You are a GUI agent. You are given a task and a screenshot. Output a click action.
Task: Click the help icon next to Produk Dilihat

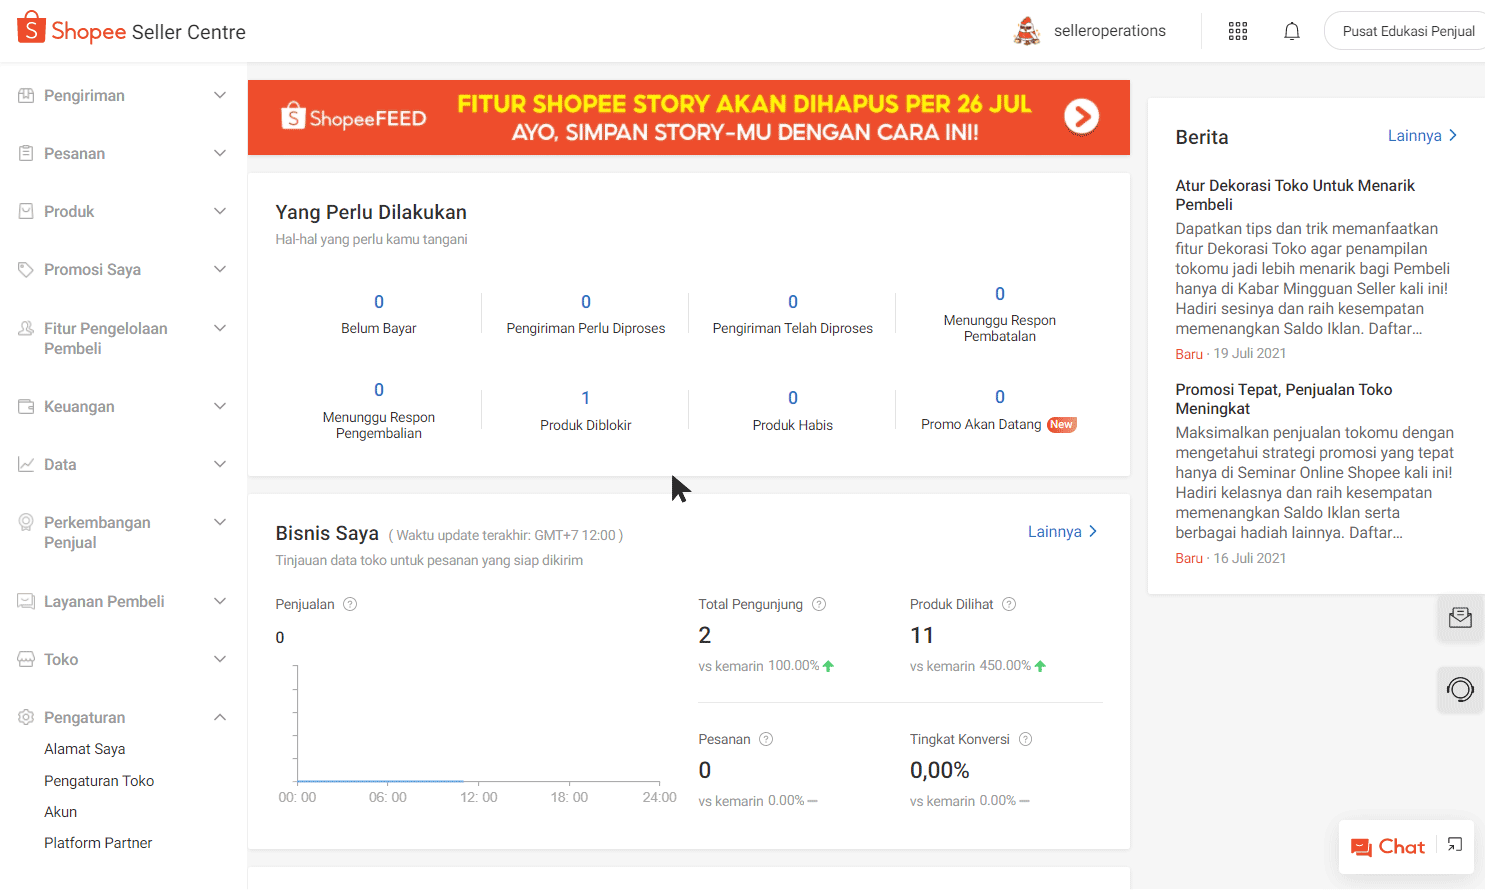tap(1009, 604)
